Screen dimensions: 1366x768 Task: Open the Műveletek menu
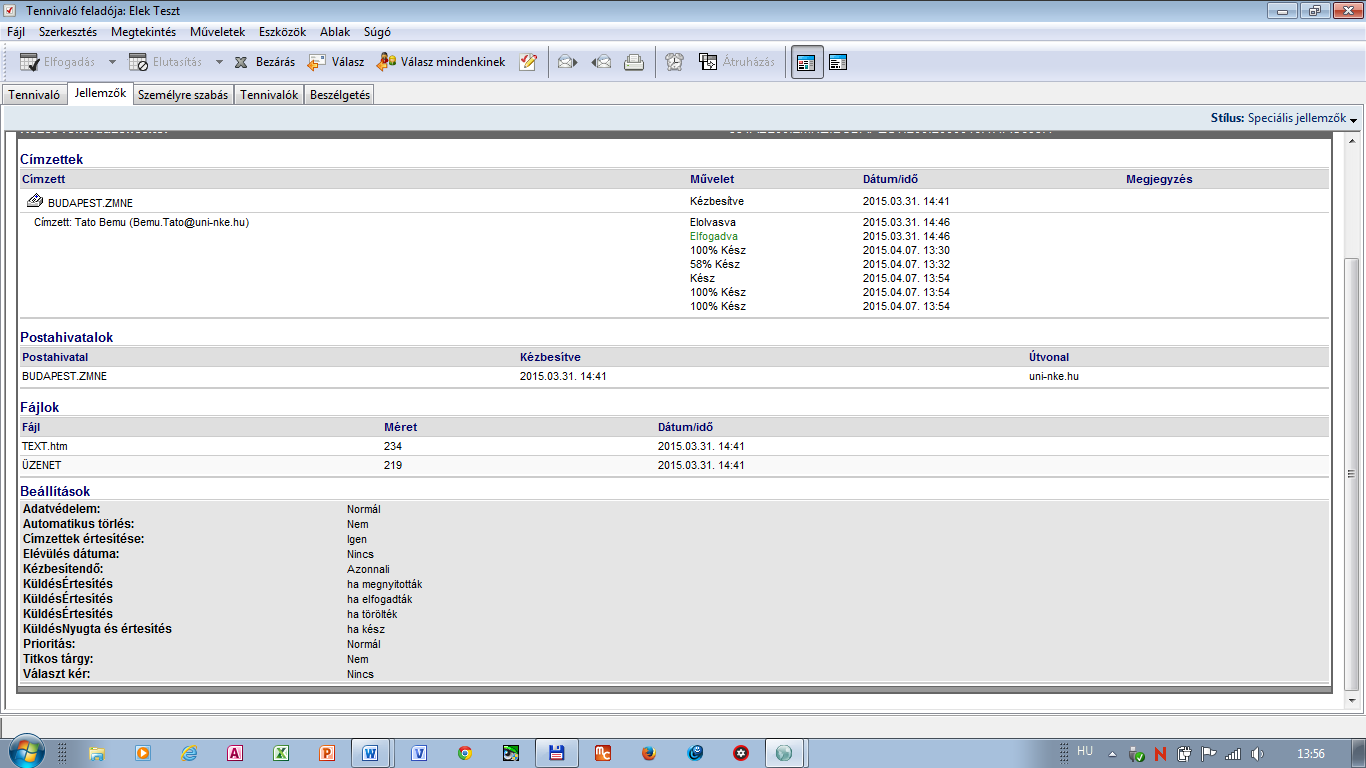[217, 32]
